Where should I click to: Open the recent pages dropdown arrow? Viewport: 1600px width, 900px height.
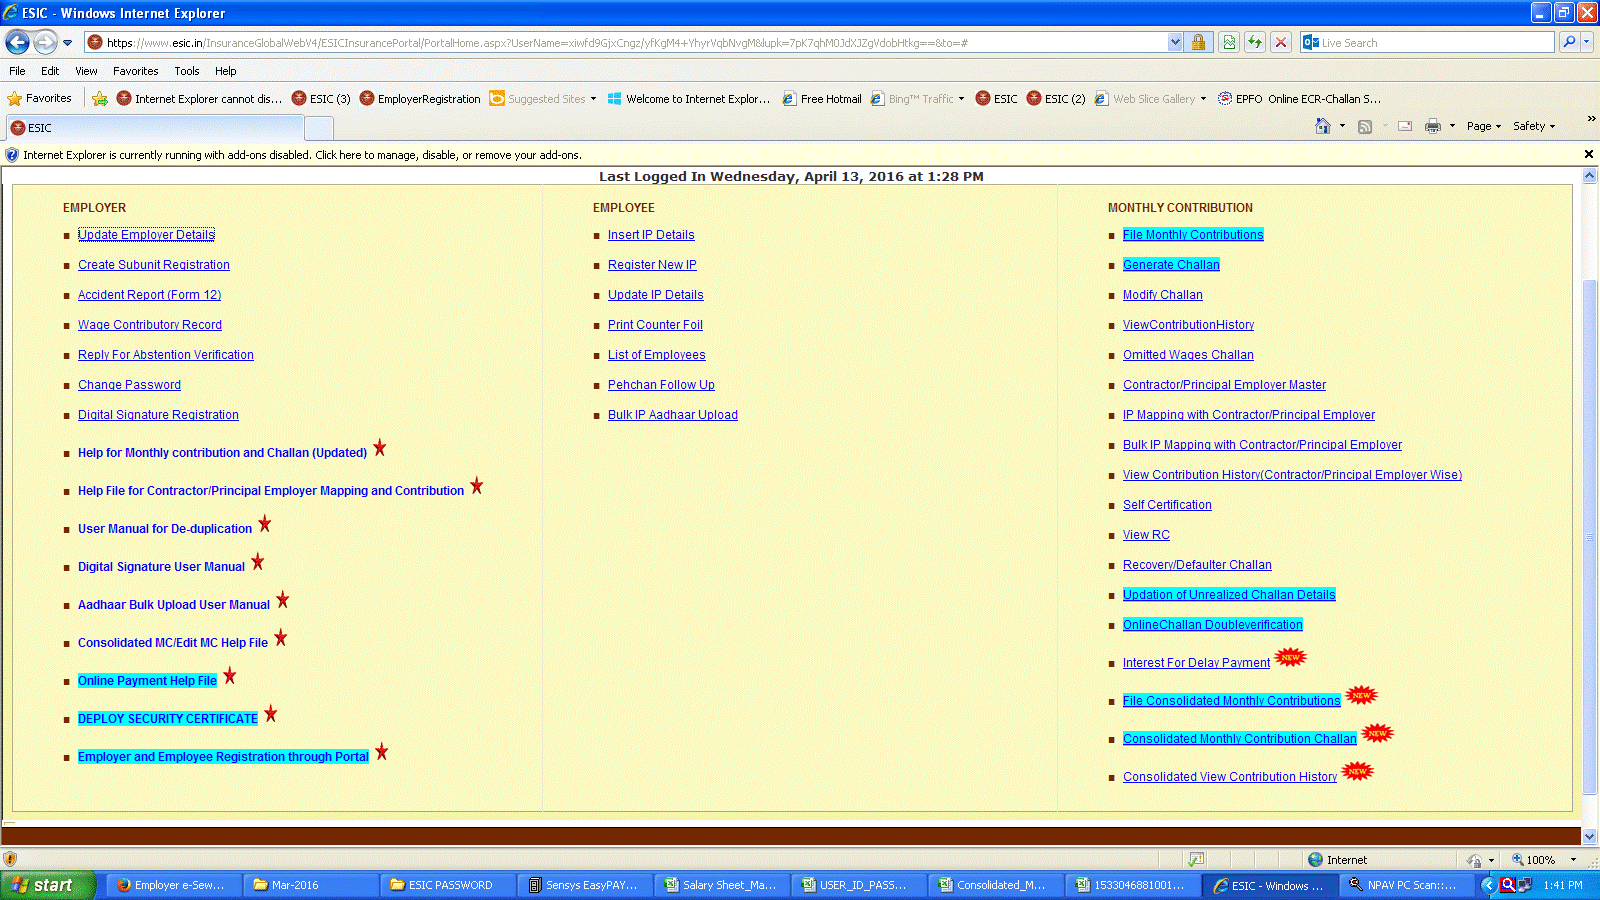tap(67, 42)
